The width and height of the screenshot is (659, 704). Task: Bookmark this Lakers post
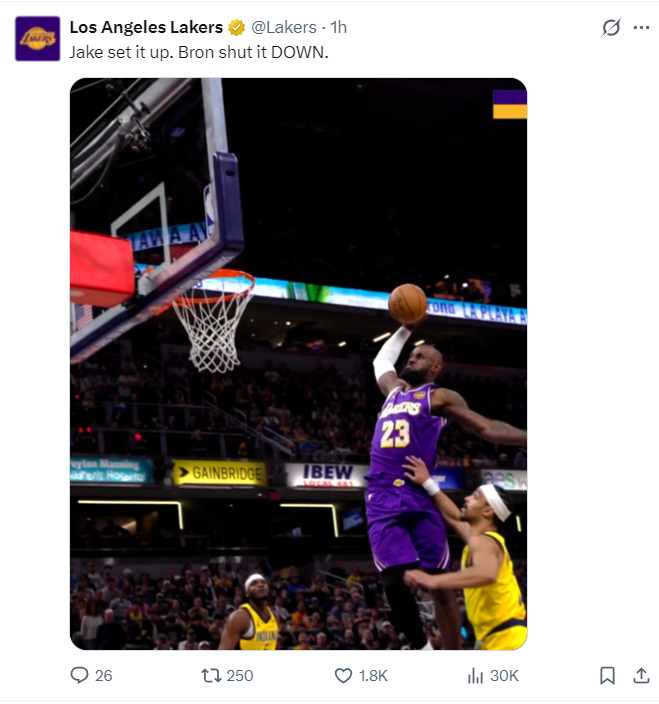(x=607, y=676)
